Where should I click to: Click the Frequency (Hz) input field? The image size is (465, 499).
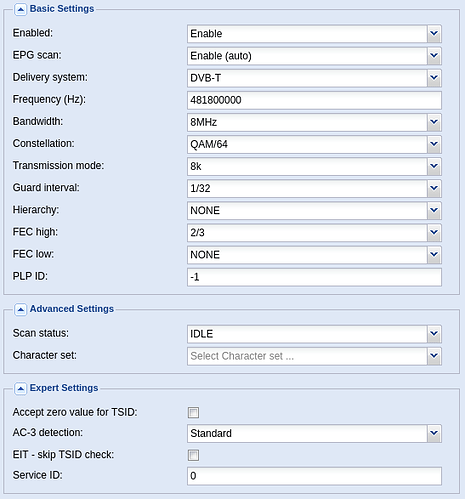tap(314, 100)
